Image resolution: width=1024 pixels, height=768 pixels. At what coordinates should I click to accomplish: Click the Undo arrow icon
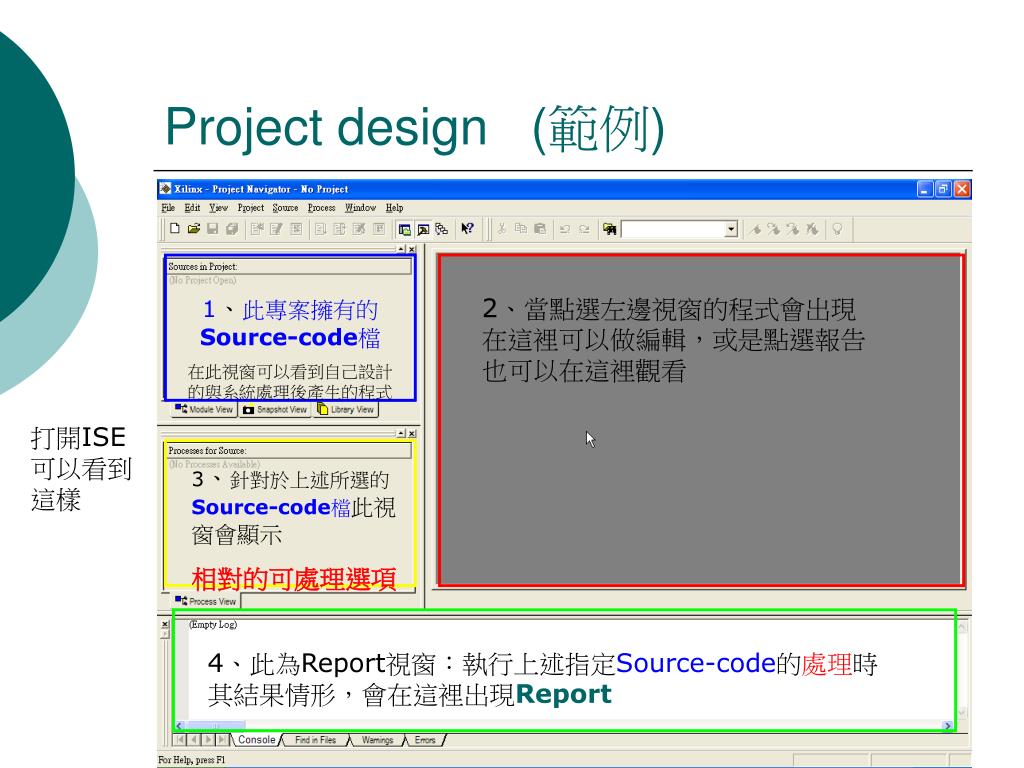click(x=565, y=229)
